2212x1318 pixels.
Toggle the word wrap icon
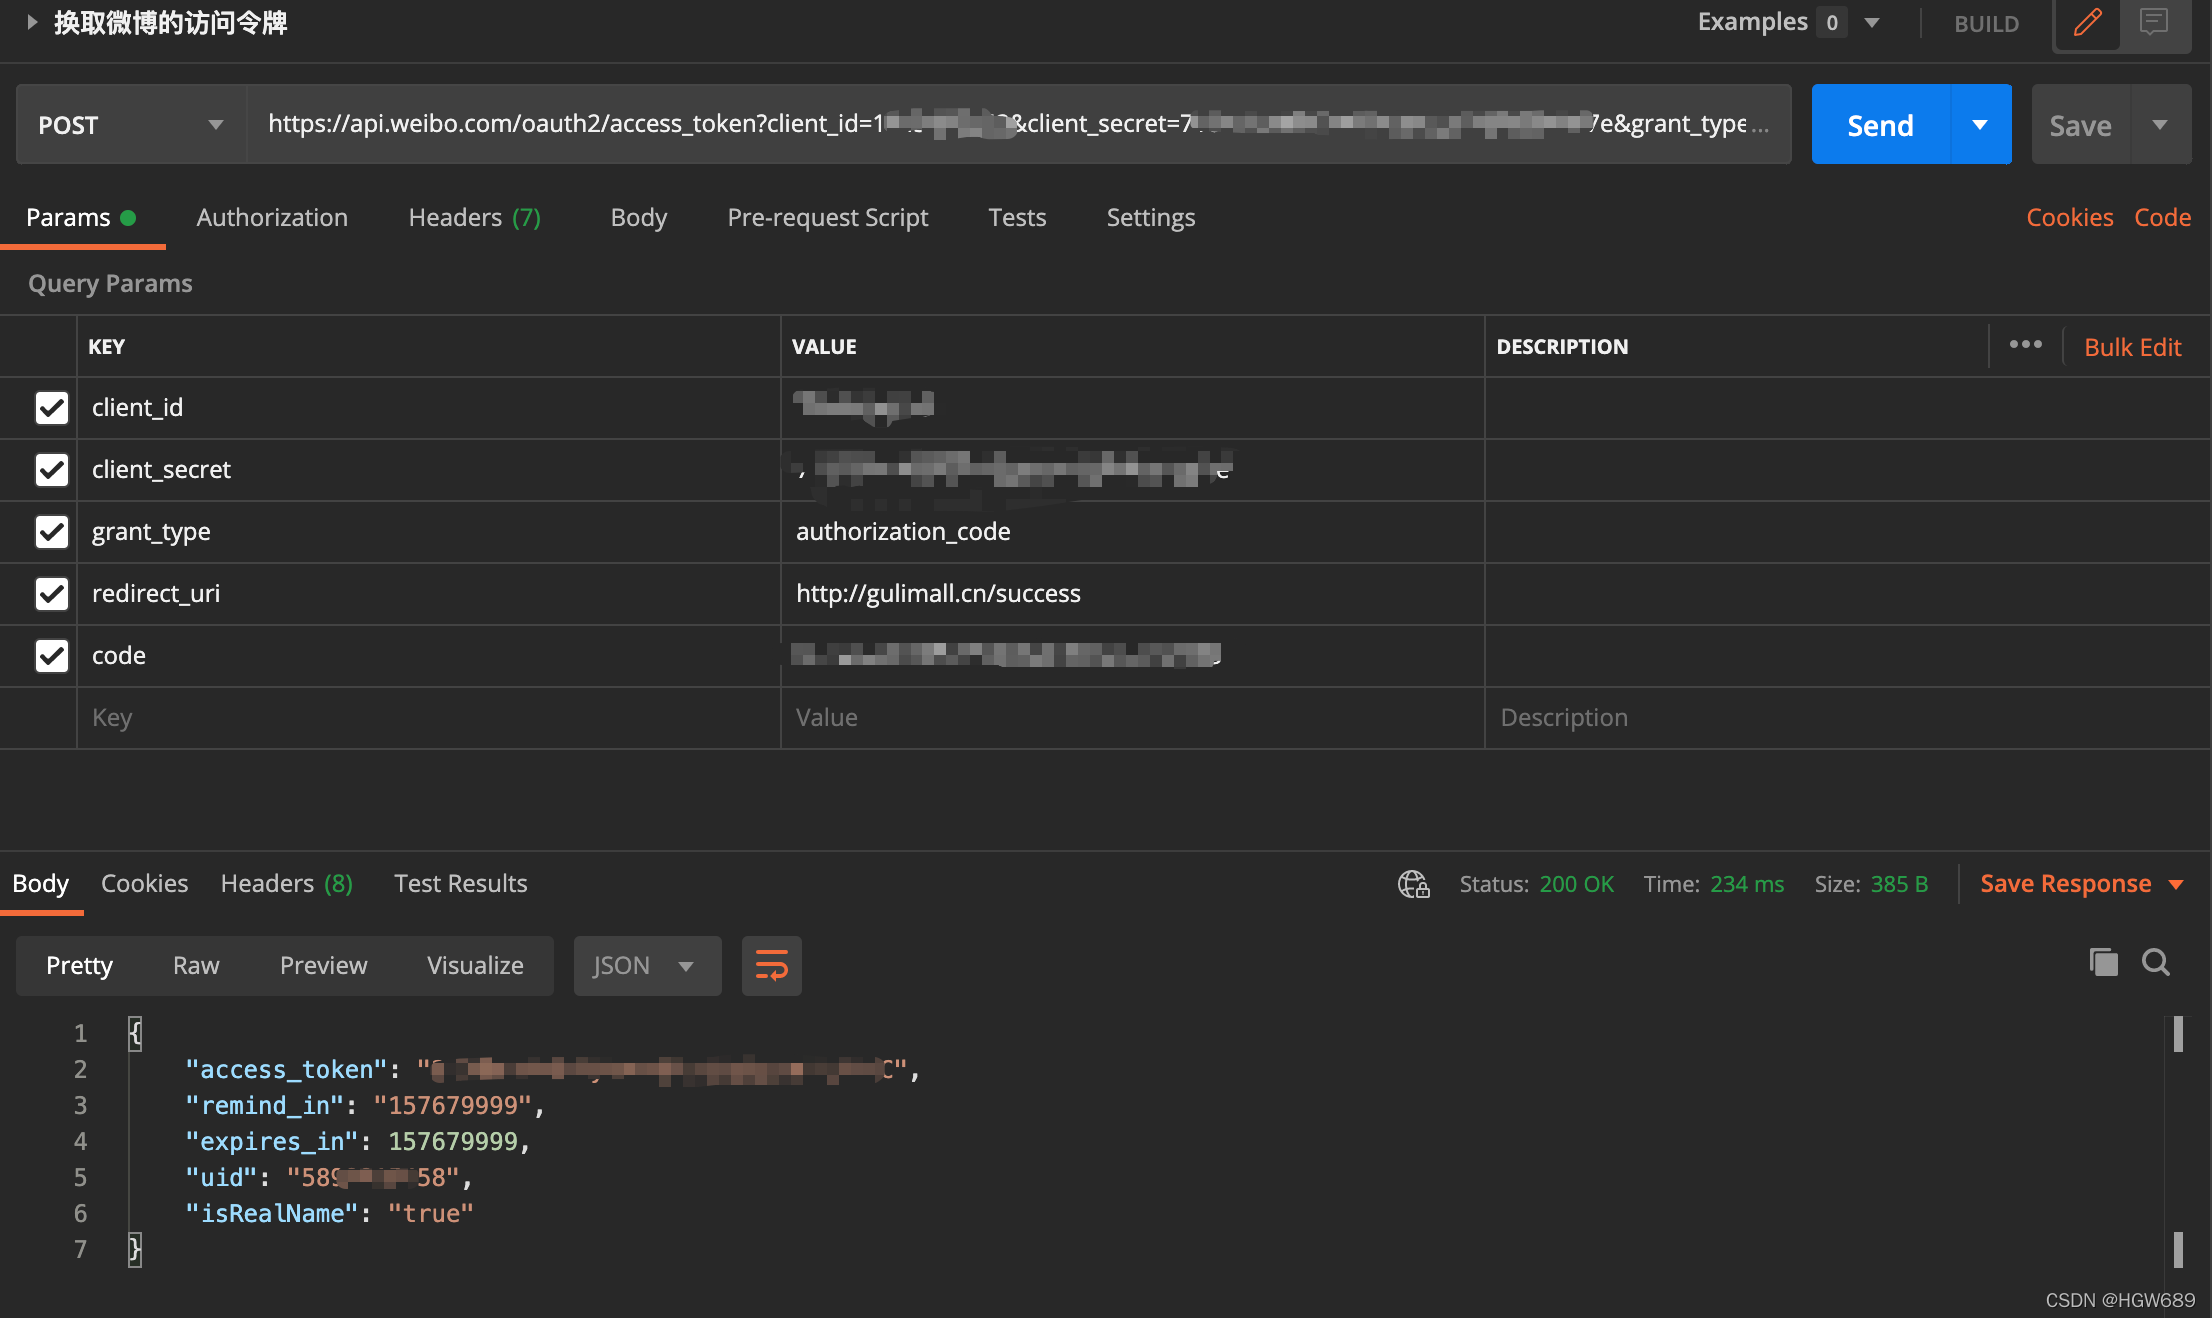point(771,965)
